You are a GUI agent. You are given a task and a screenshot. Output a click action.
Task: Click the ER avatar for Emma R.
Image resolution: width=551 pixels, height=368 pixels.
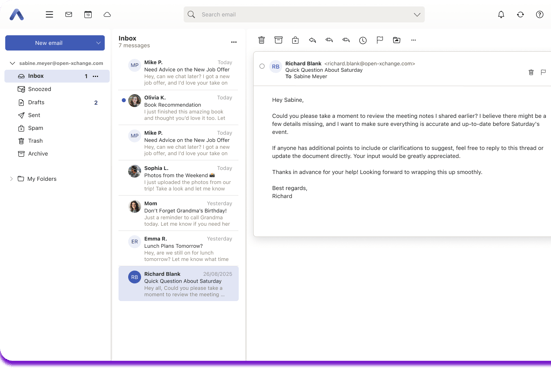point(135,241)
